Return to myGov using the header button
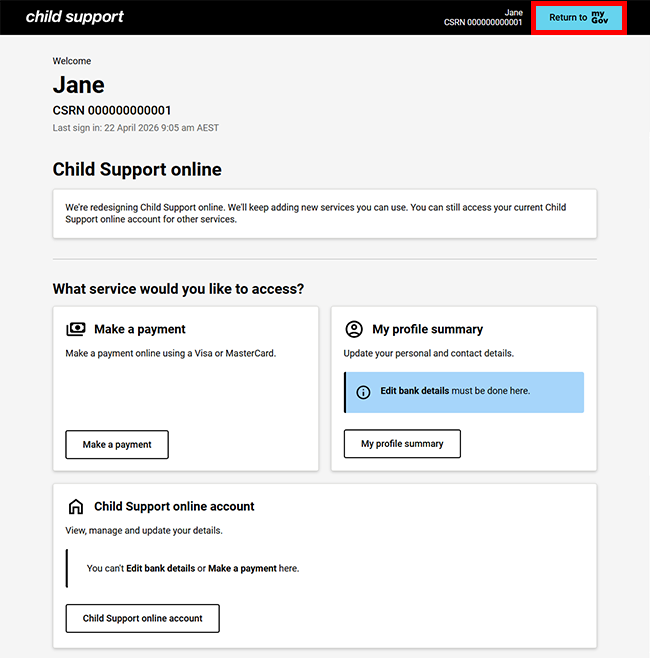Image resolution: width=650 pixels, height=658 pixels. (579, 17)
